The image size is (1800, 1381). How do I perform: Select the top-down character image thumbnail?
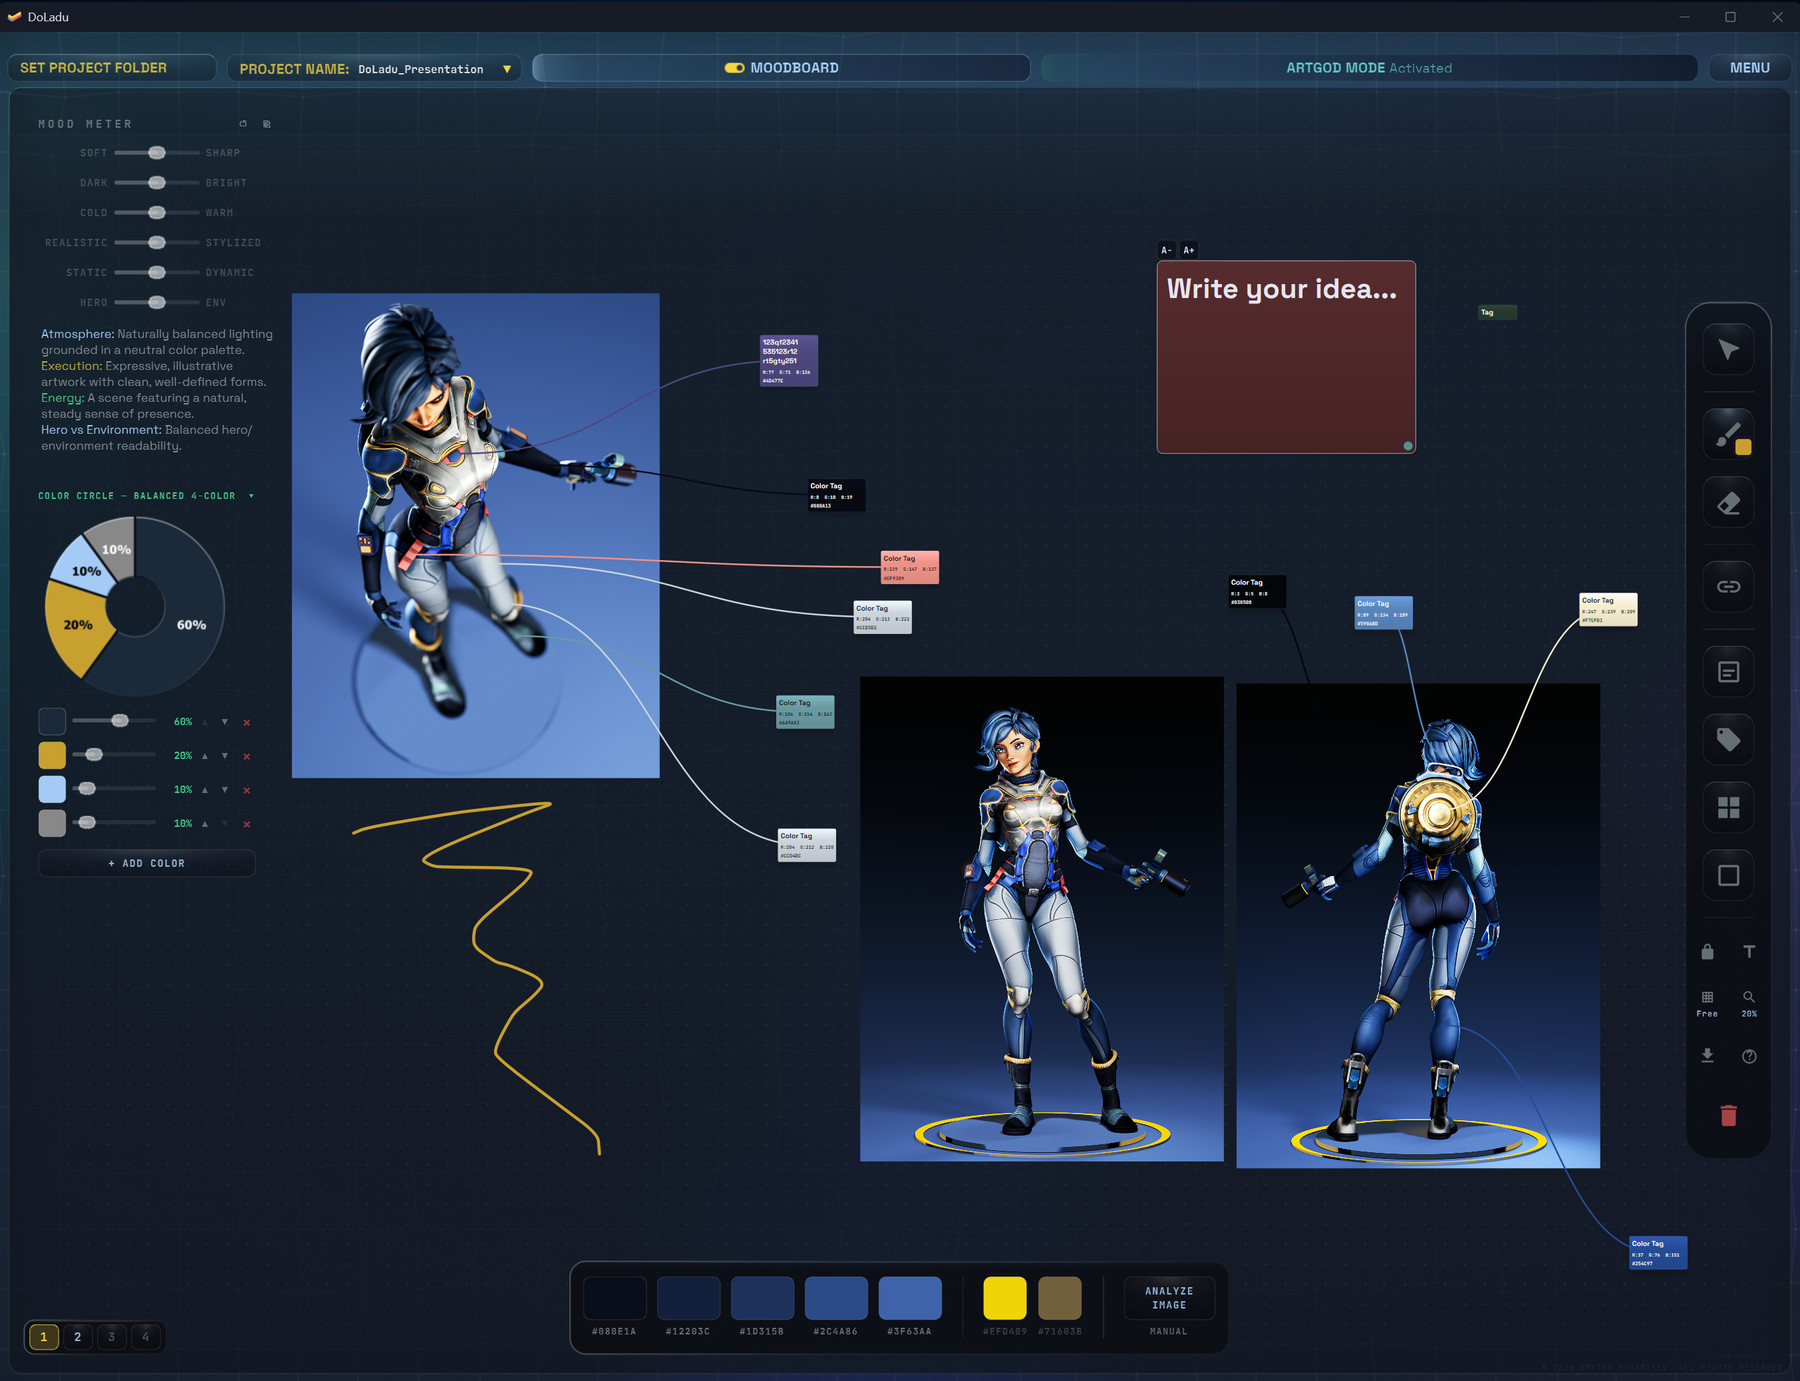click(x=476, y=535)
